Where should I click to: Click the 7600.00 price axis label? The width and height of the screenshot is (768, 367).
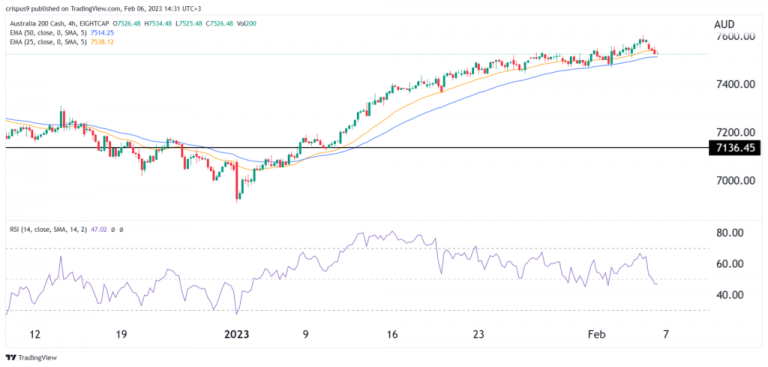pos(733,37)
